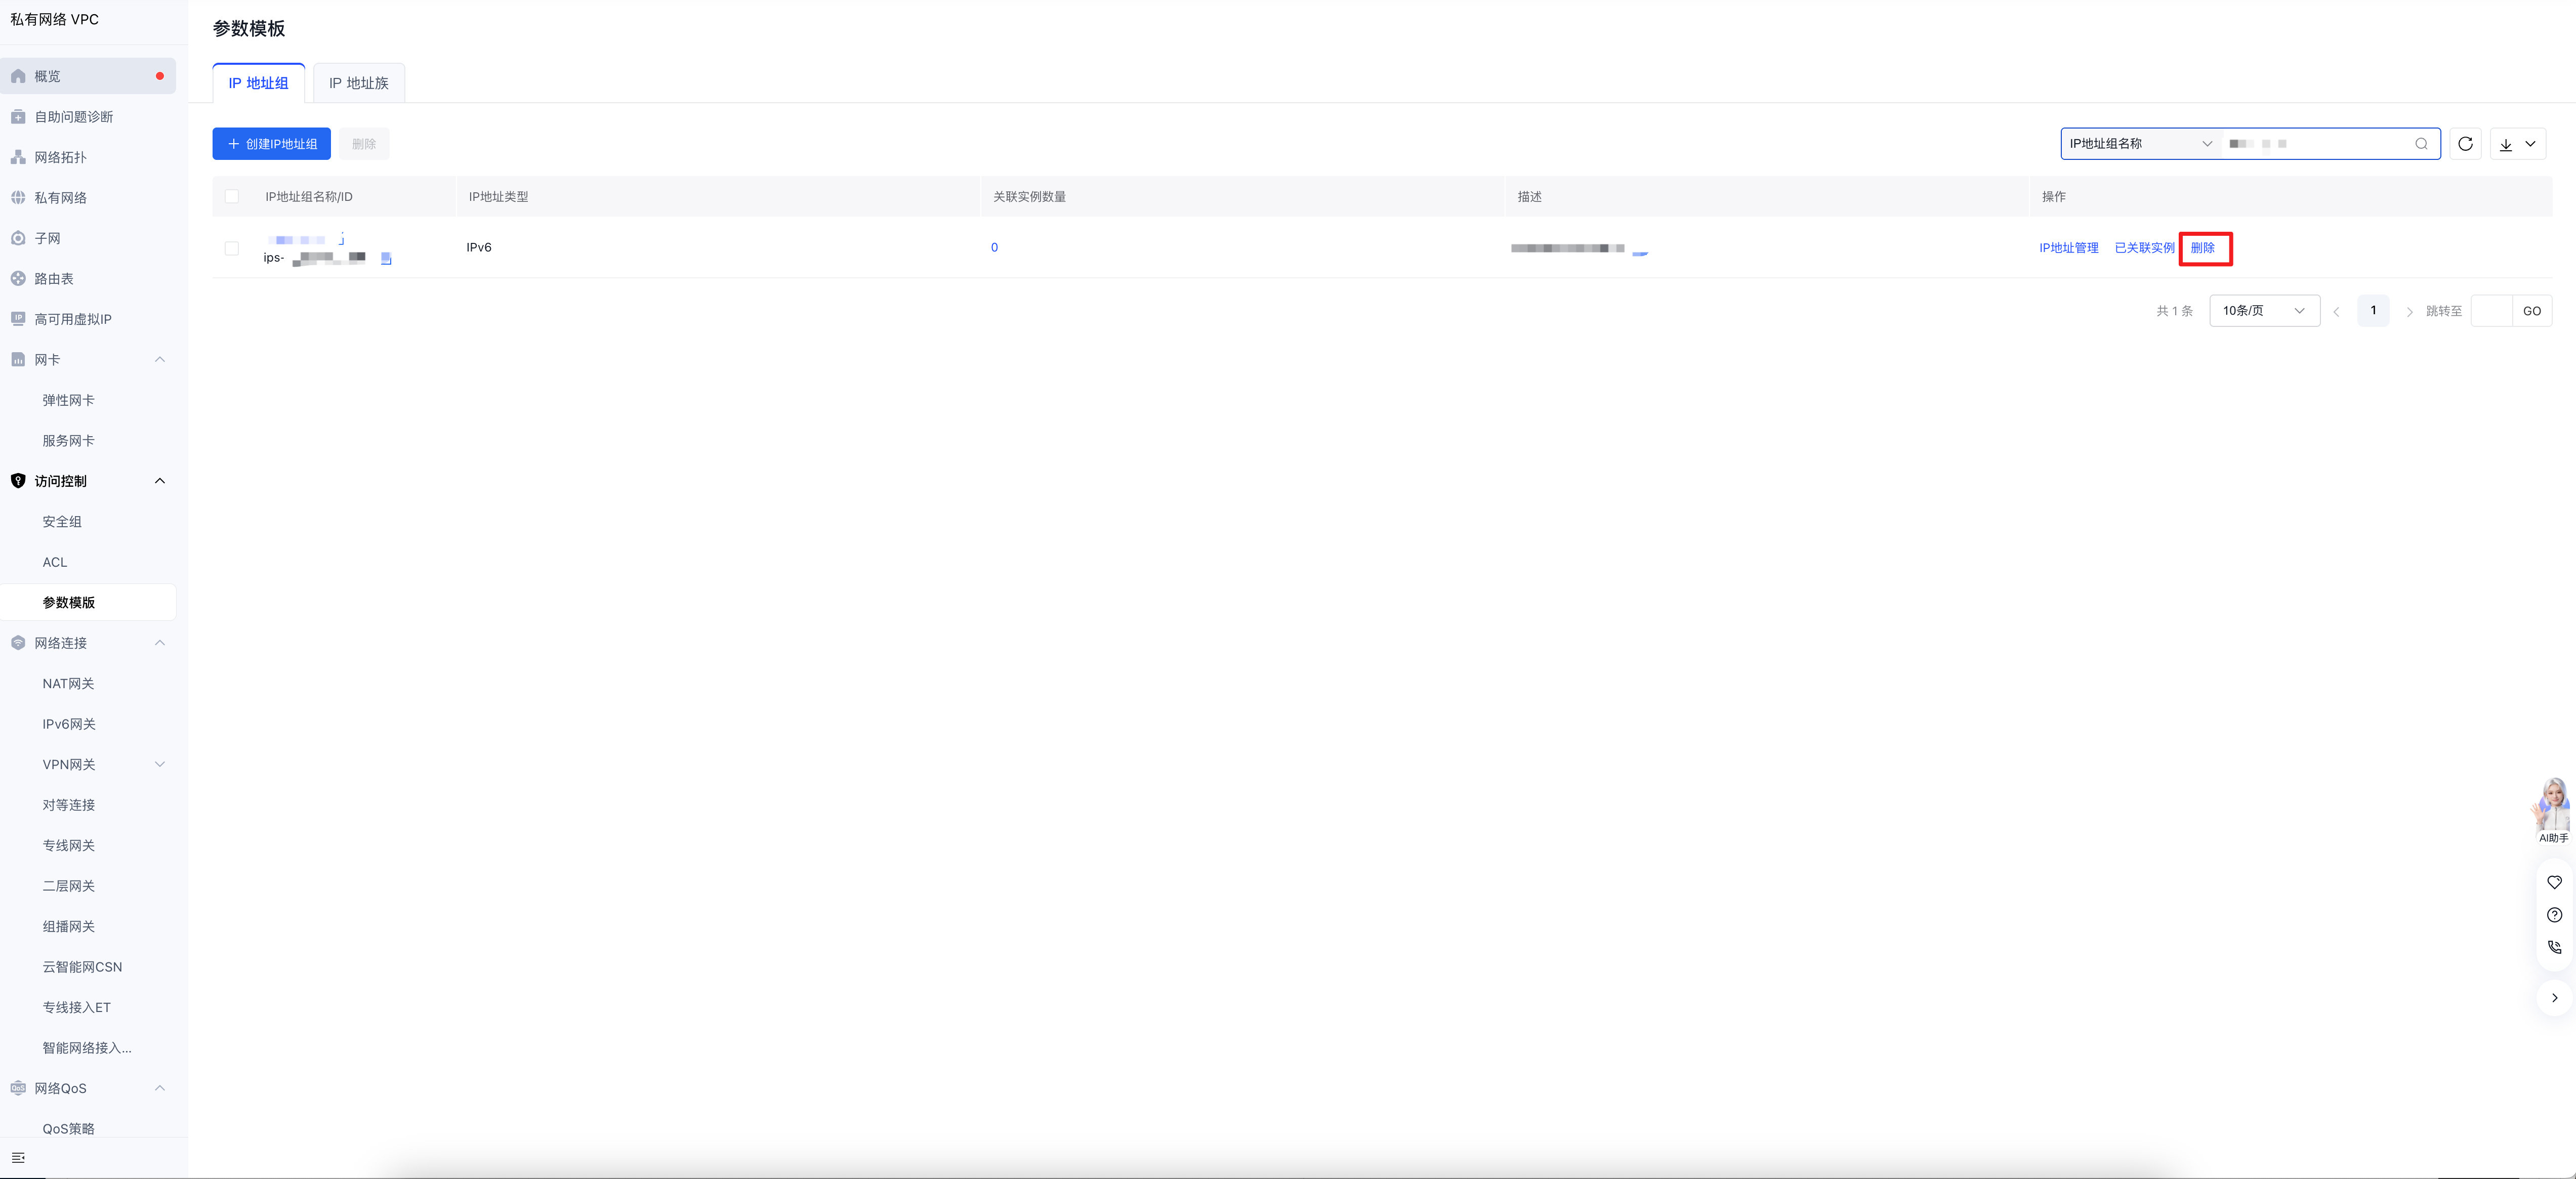Viewport: 2576px width, 1179px height.
Task: Open 专线网关 in the sidebar
Action: [69, 846]
